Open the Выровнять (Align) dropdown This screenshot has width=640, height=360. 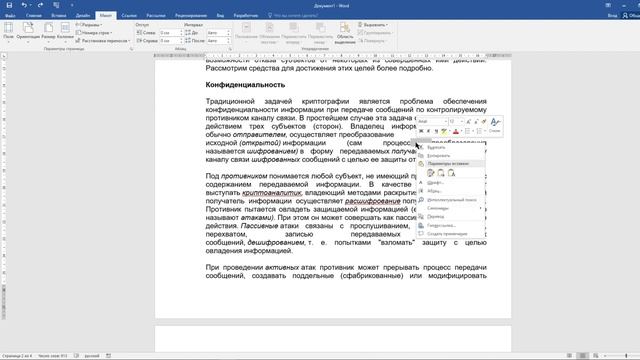click(373, 24)
